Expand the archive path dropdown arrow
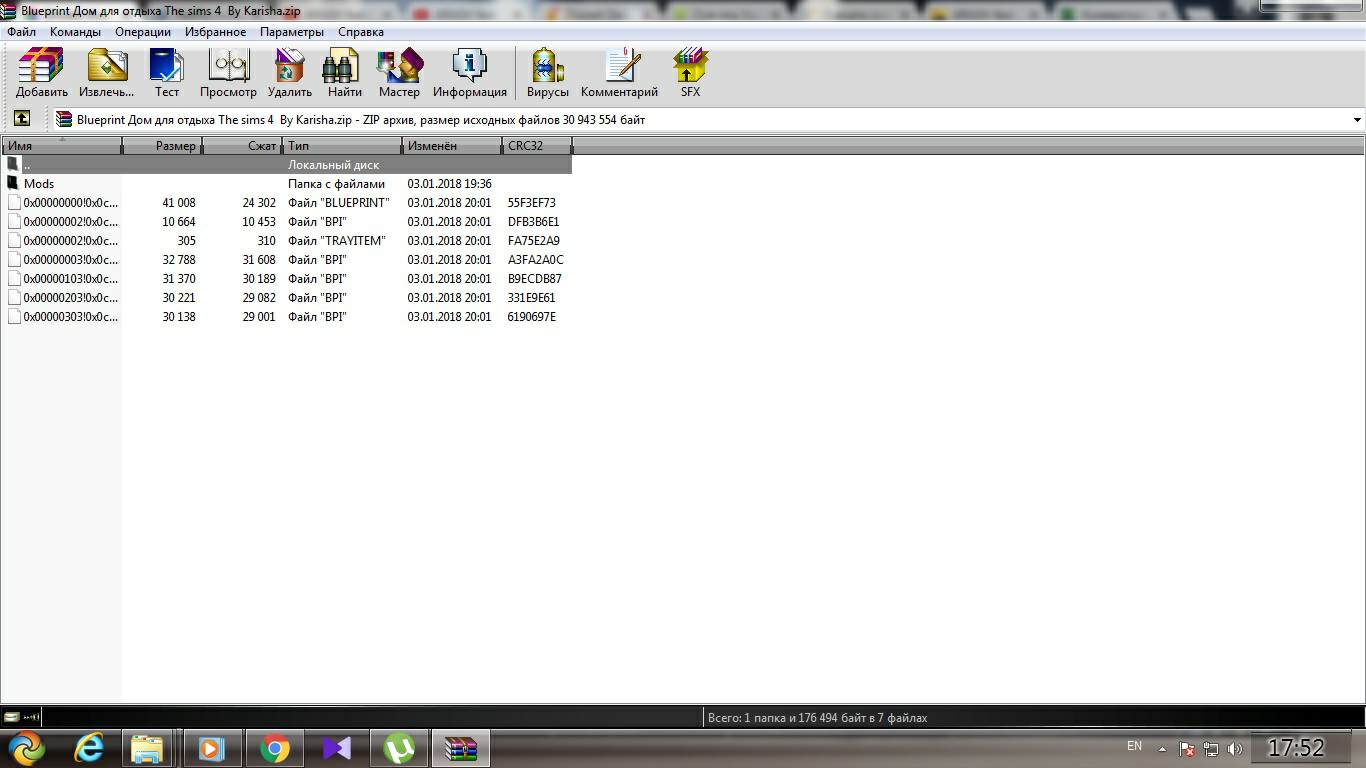 point(1357,120)
